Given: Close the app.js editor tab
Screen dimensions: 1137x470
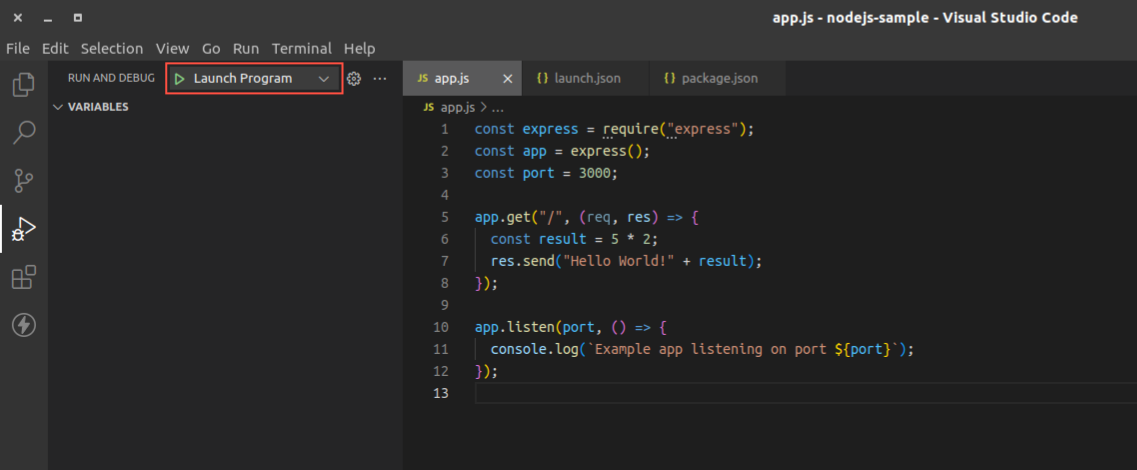Looking at the screenshot, I should [508, 78].
